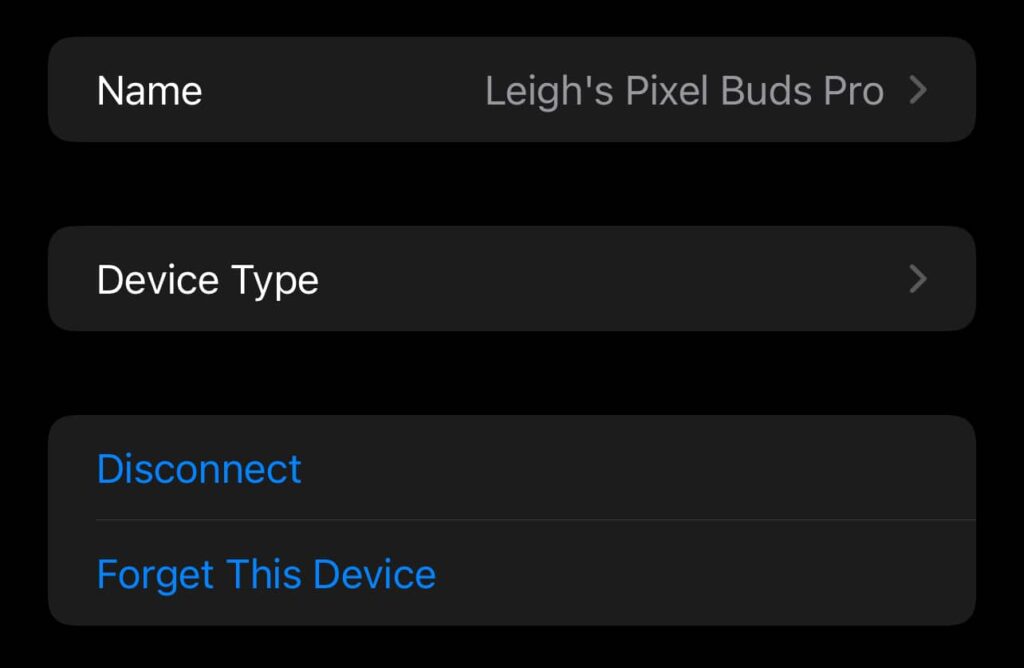Tap the chevron in the Device Type row
This screenshot has height=668, width=1024.
918,280
